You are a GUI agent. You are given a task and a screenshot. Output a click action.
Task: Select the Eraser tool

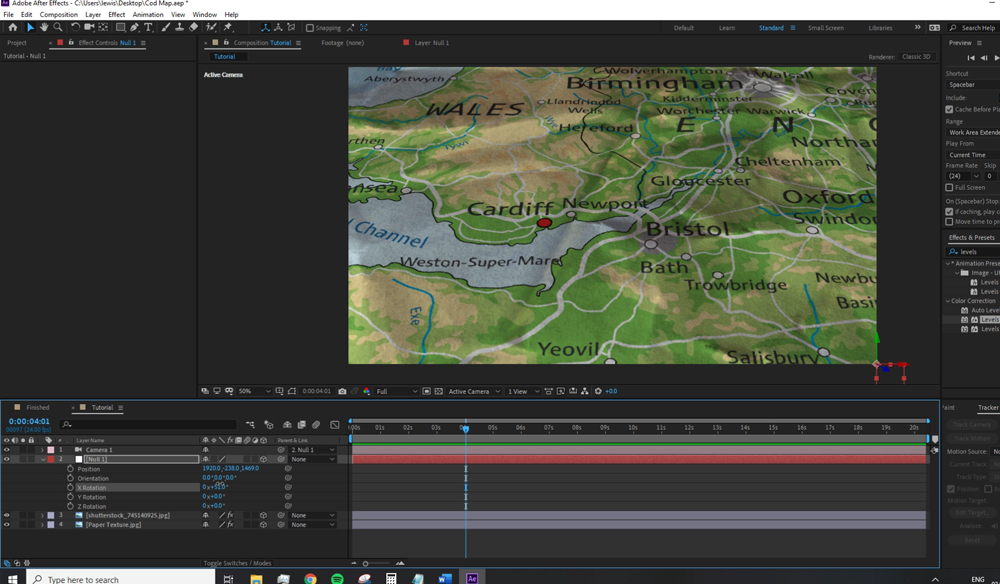pyautogui.click(x=194, y=27)
